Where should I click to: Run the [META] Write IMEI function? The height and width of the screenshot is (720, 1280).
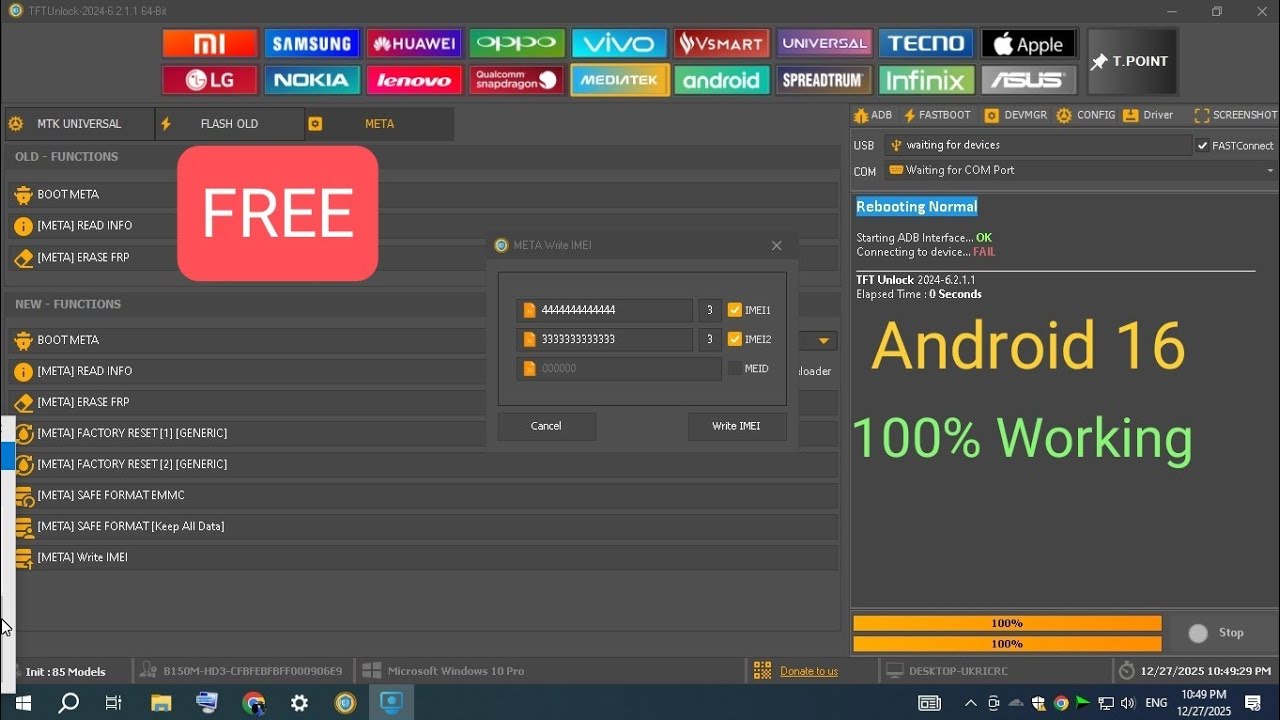point(422,557)
